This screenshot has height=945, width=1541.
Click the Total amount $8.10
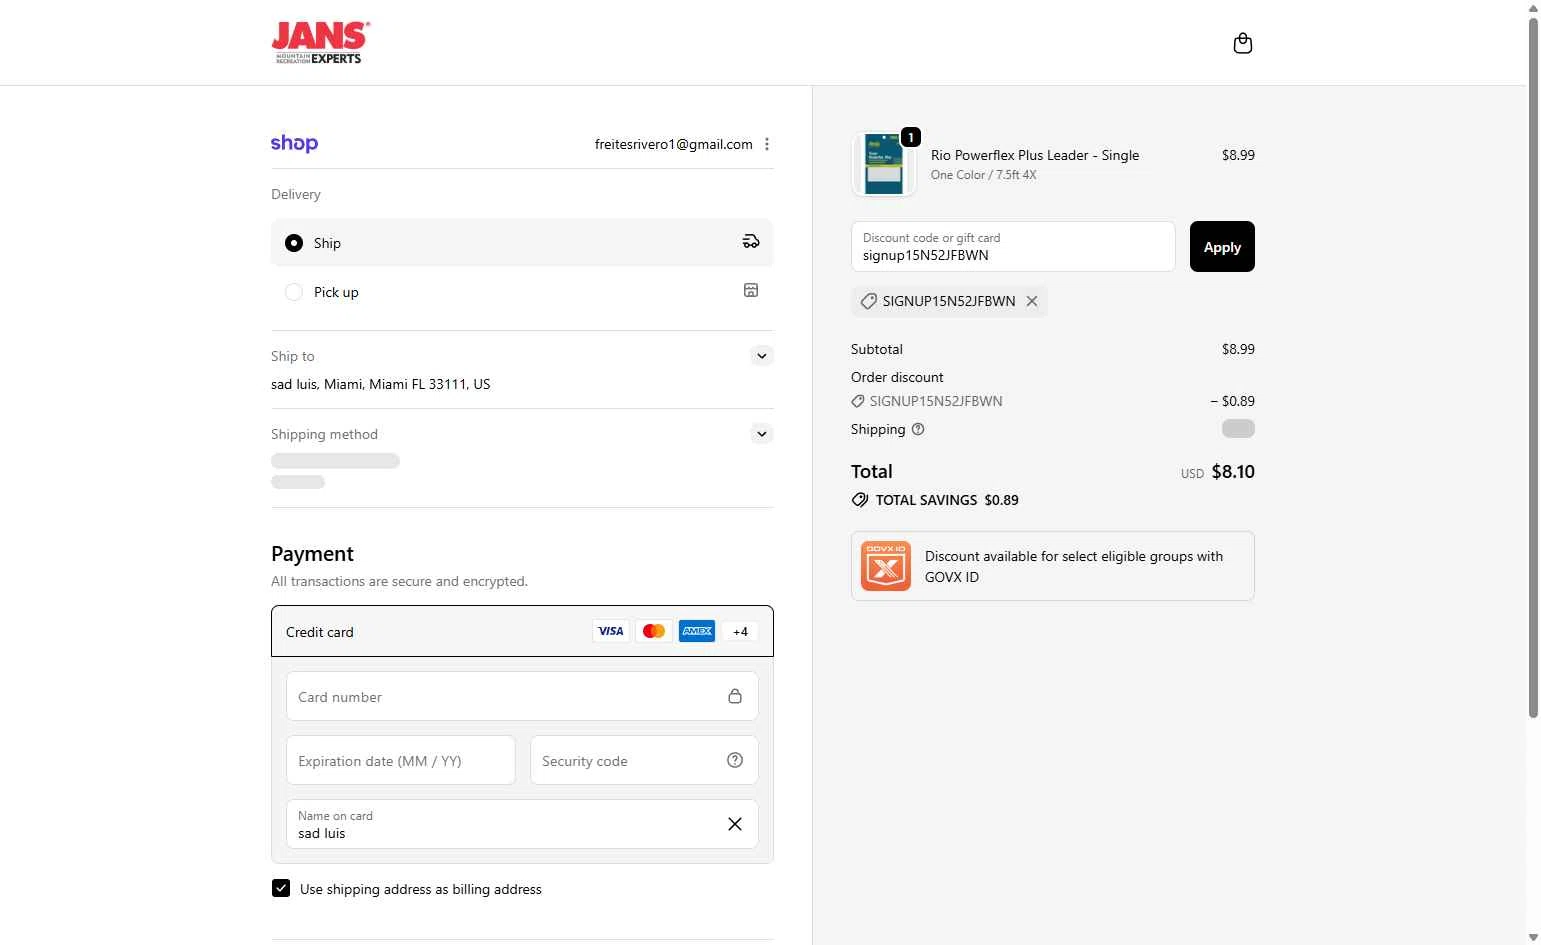pos(1233,472)
